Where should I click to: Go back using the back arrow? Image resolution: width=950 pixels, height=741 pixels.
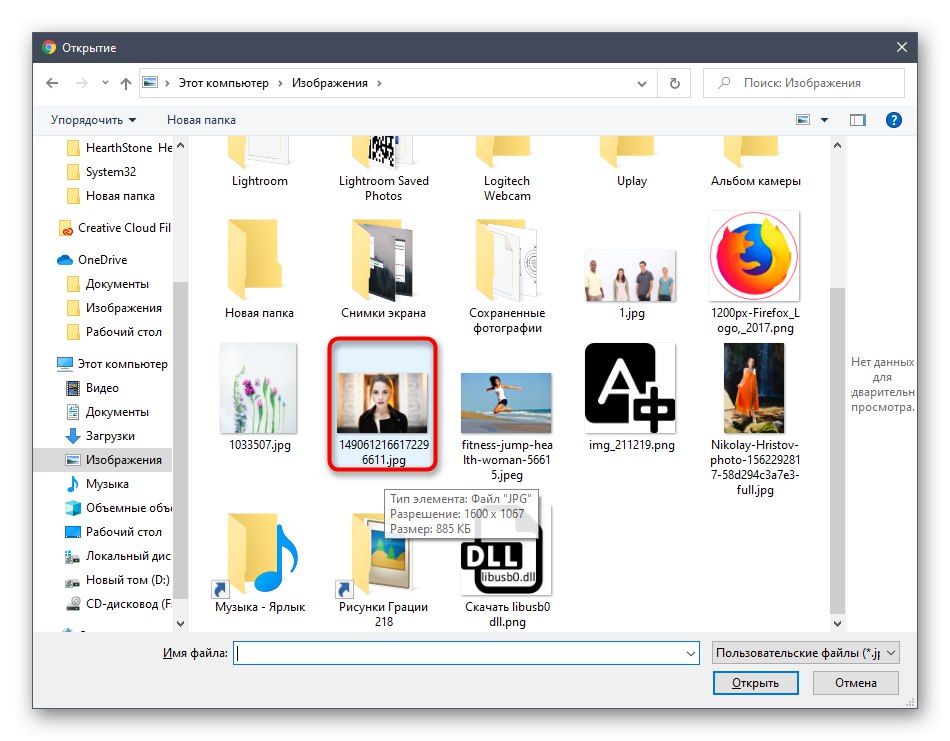[52, 83]
